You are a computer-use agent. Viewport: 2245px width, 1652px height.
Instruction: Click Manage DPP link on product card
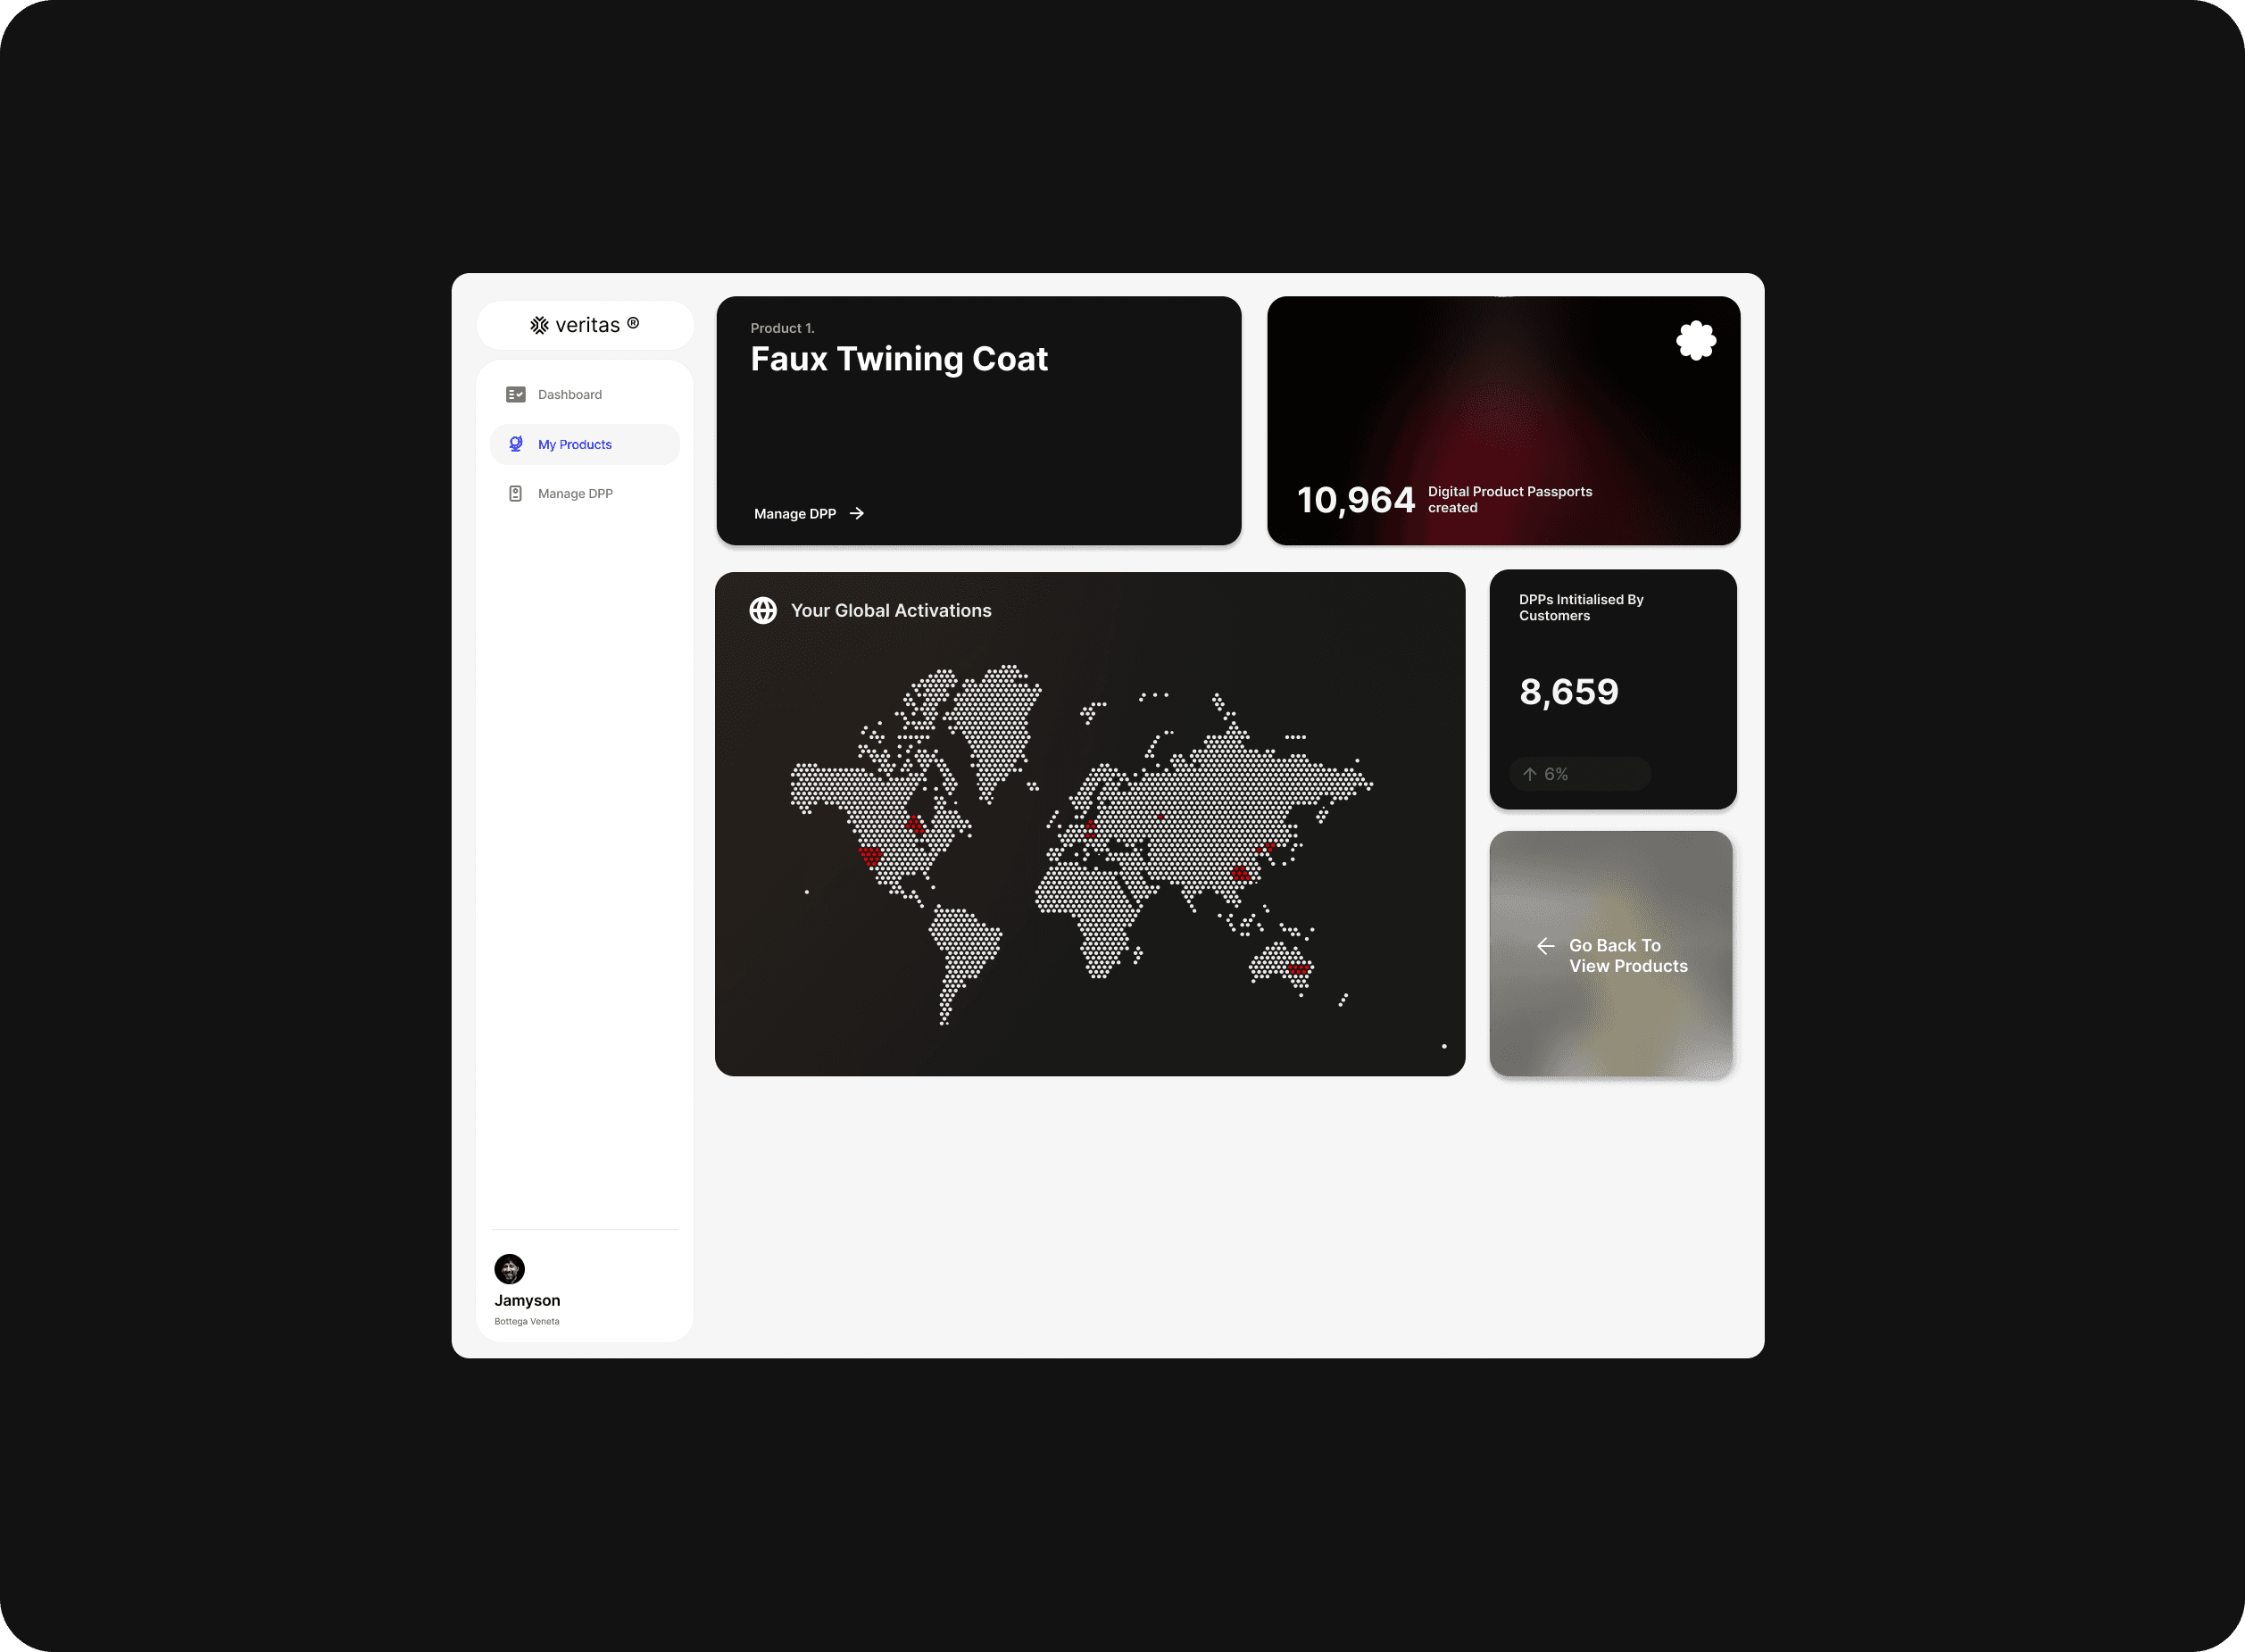[x=809, y=513]
